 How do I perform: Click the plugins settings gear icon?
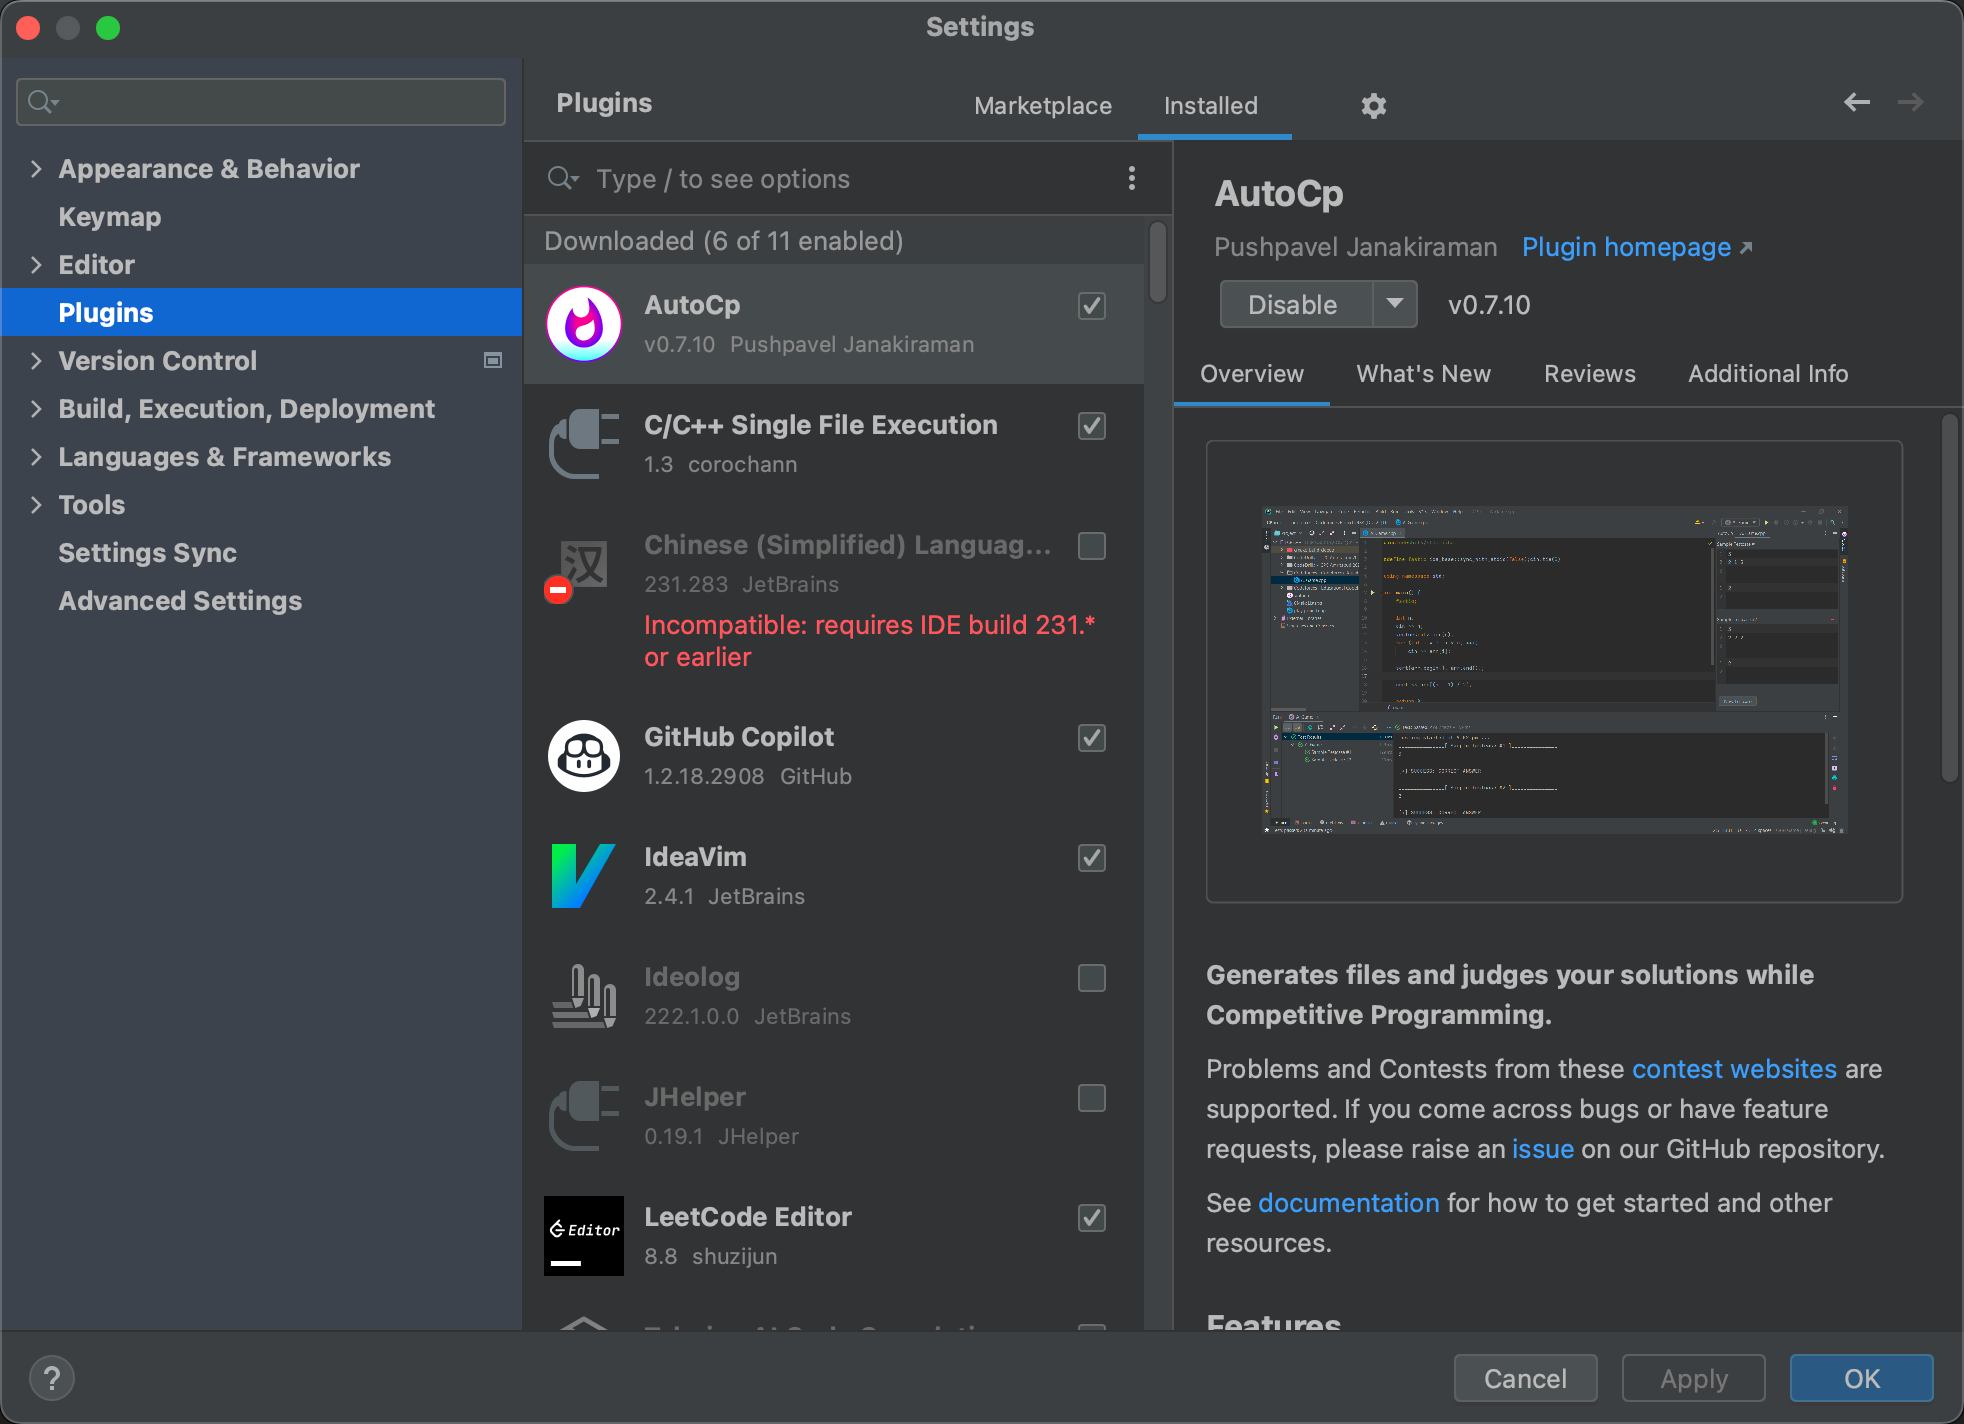[1374, 106]
